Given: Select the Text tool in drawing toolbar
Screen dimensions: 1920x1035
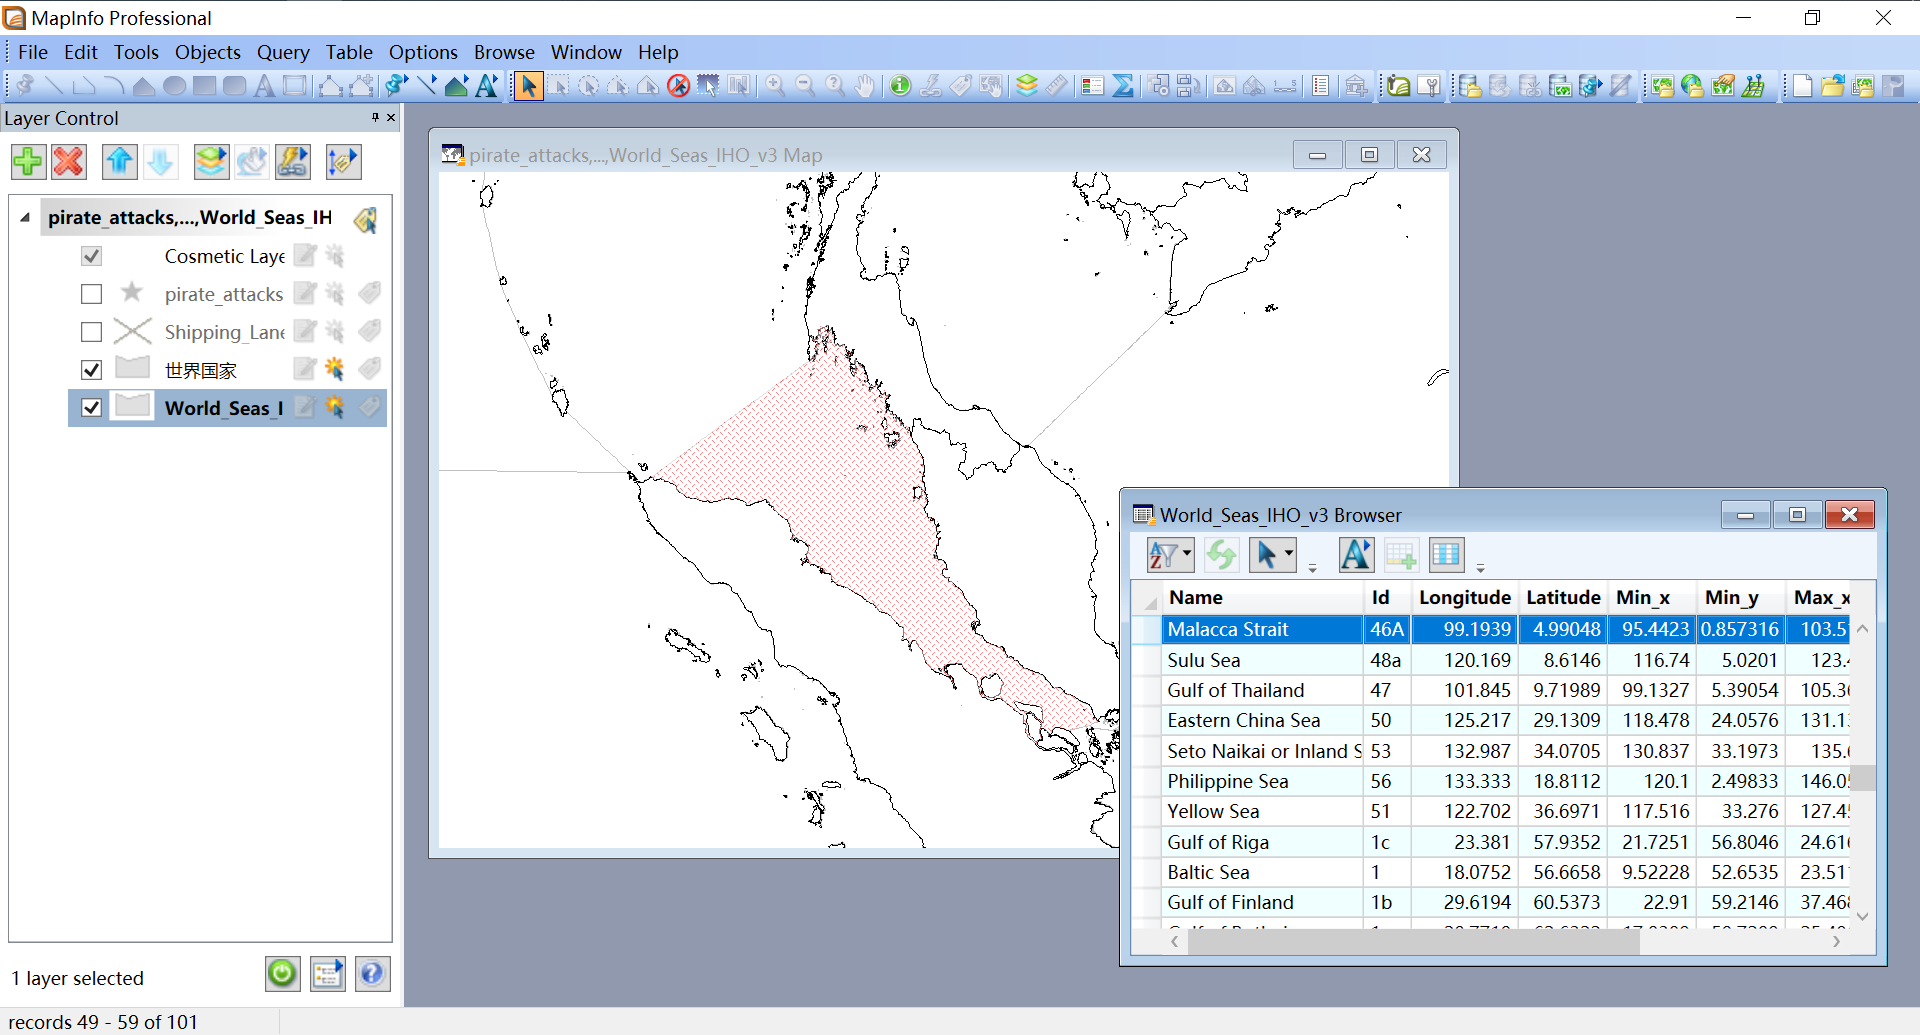Looking at the screenshot, I should click(264, 86).
